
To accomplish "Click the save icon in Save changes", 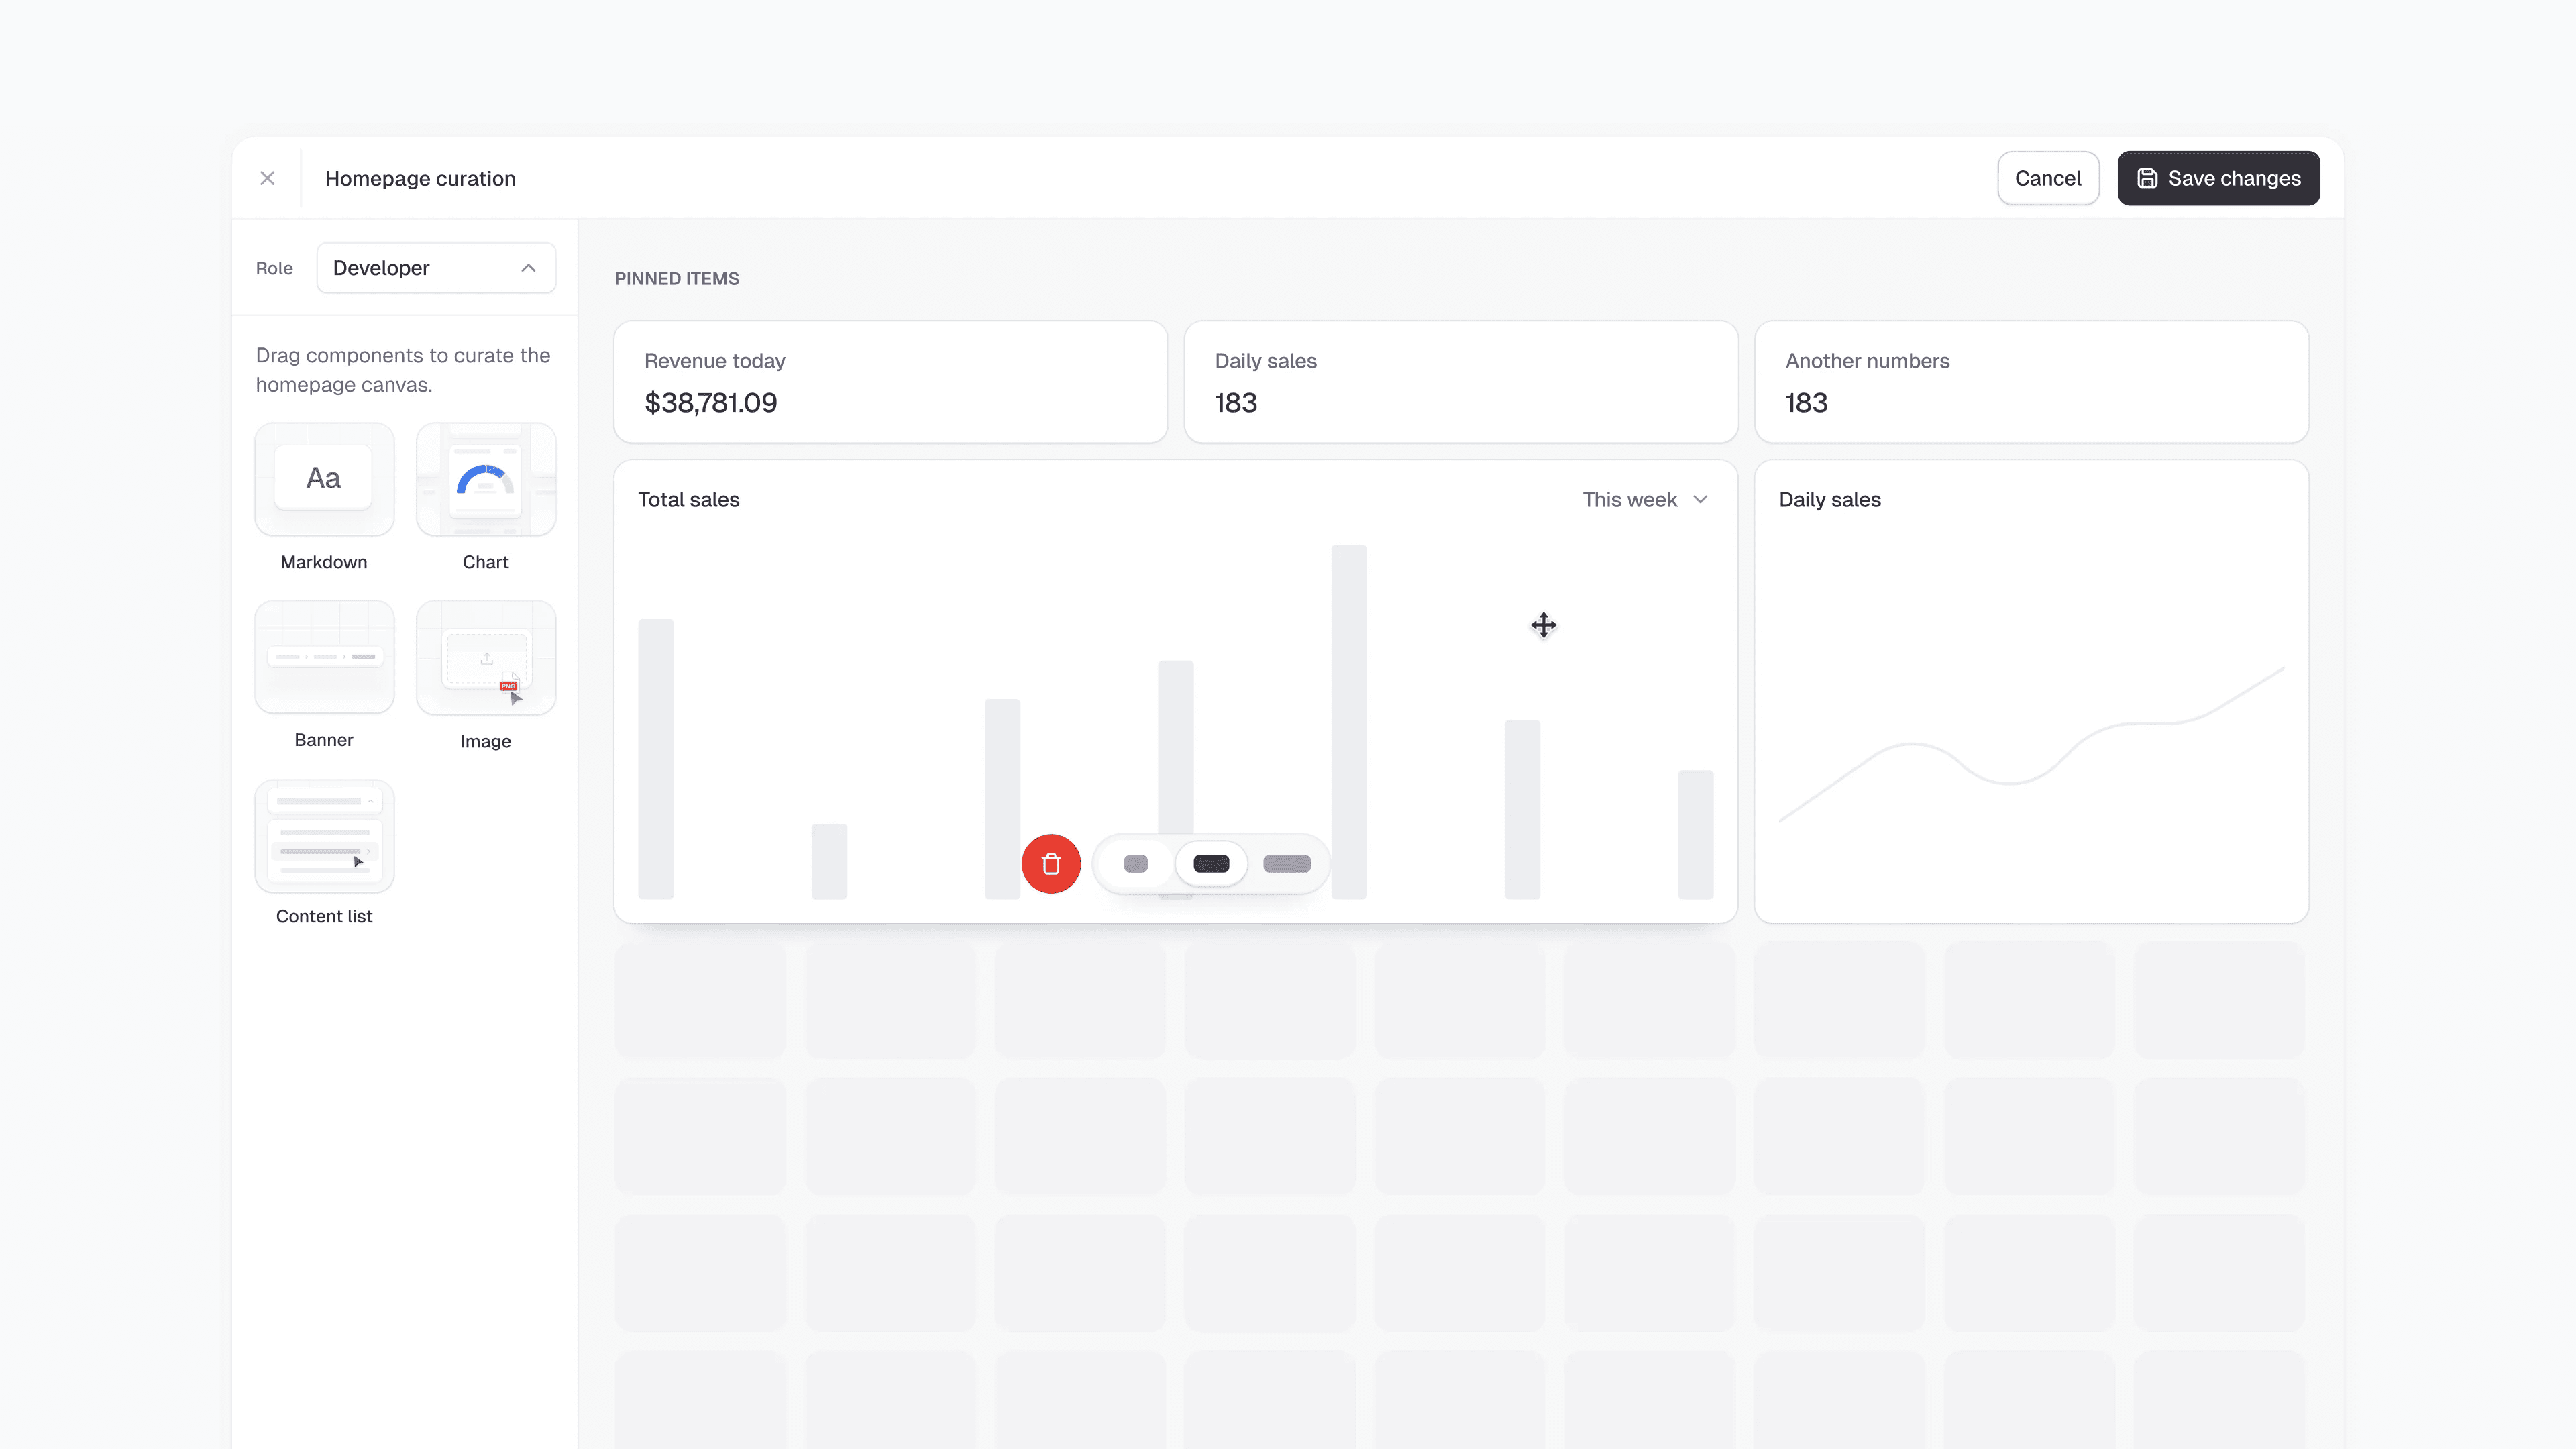I will click(2147, 178).
